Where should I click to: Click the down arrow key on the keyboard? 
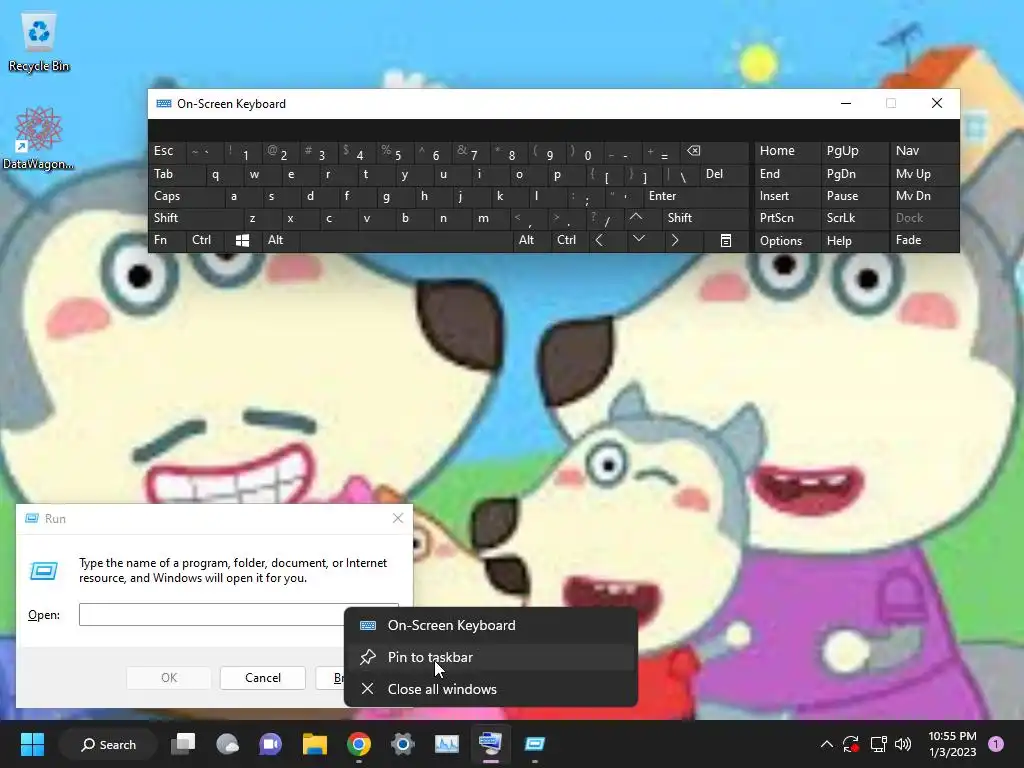[x=639, y=240]
